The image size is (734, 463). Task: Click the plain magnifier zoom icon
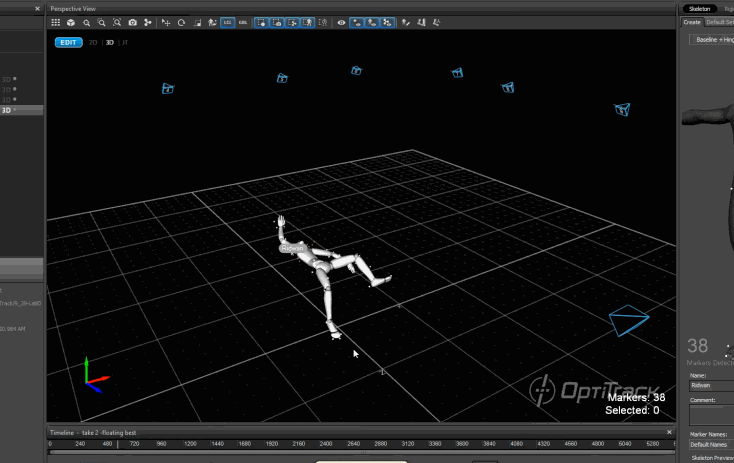(87, 22)
